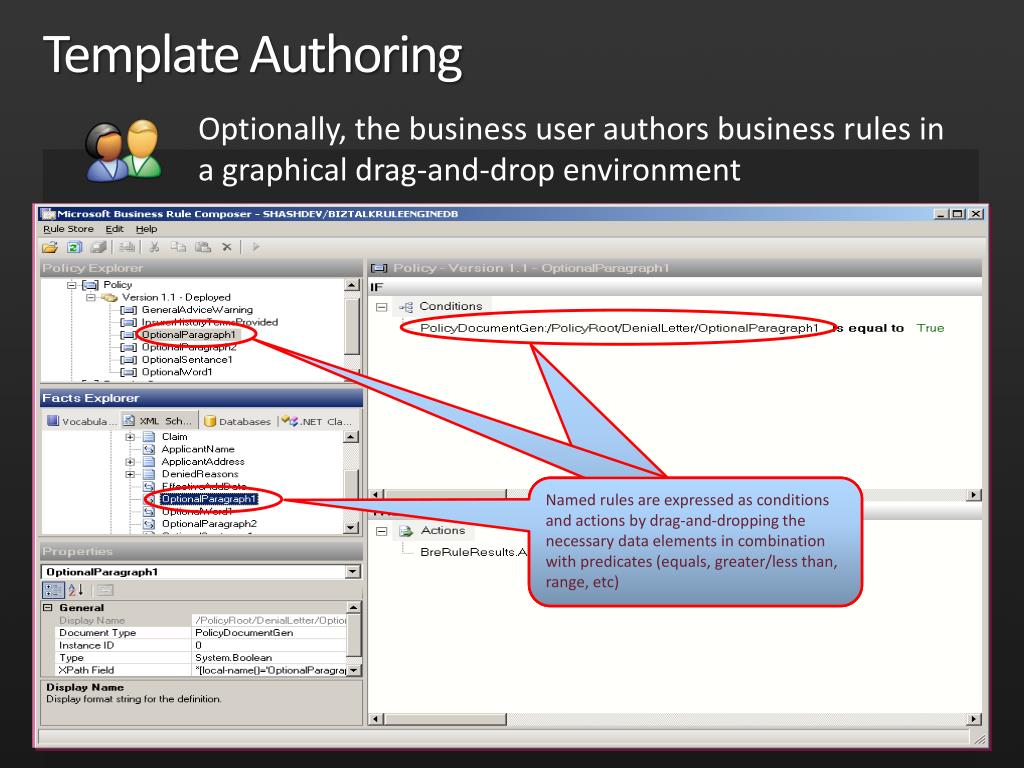Viewport: 1024px width, 768px height.
Task: Click the rule icon beside OptionalSentance1
Action: click(129, 360)
